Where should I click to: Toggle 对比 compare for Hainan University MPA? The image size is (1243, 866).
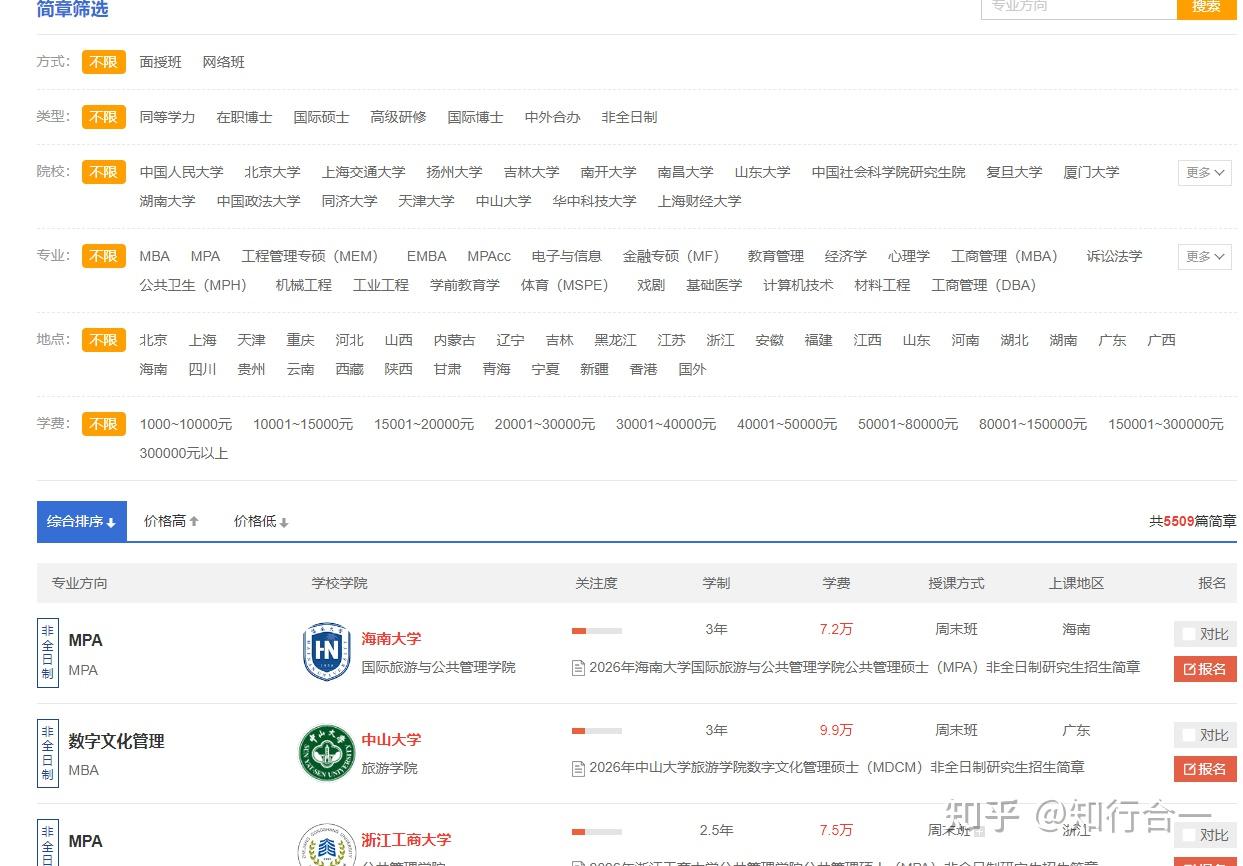[x=1204, y=632]
